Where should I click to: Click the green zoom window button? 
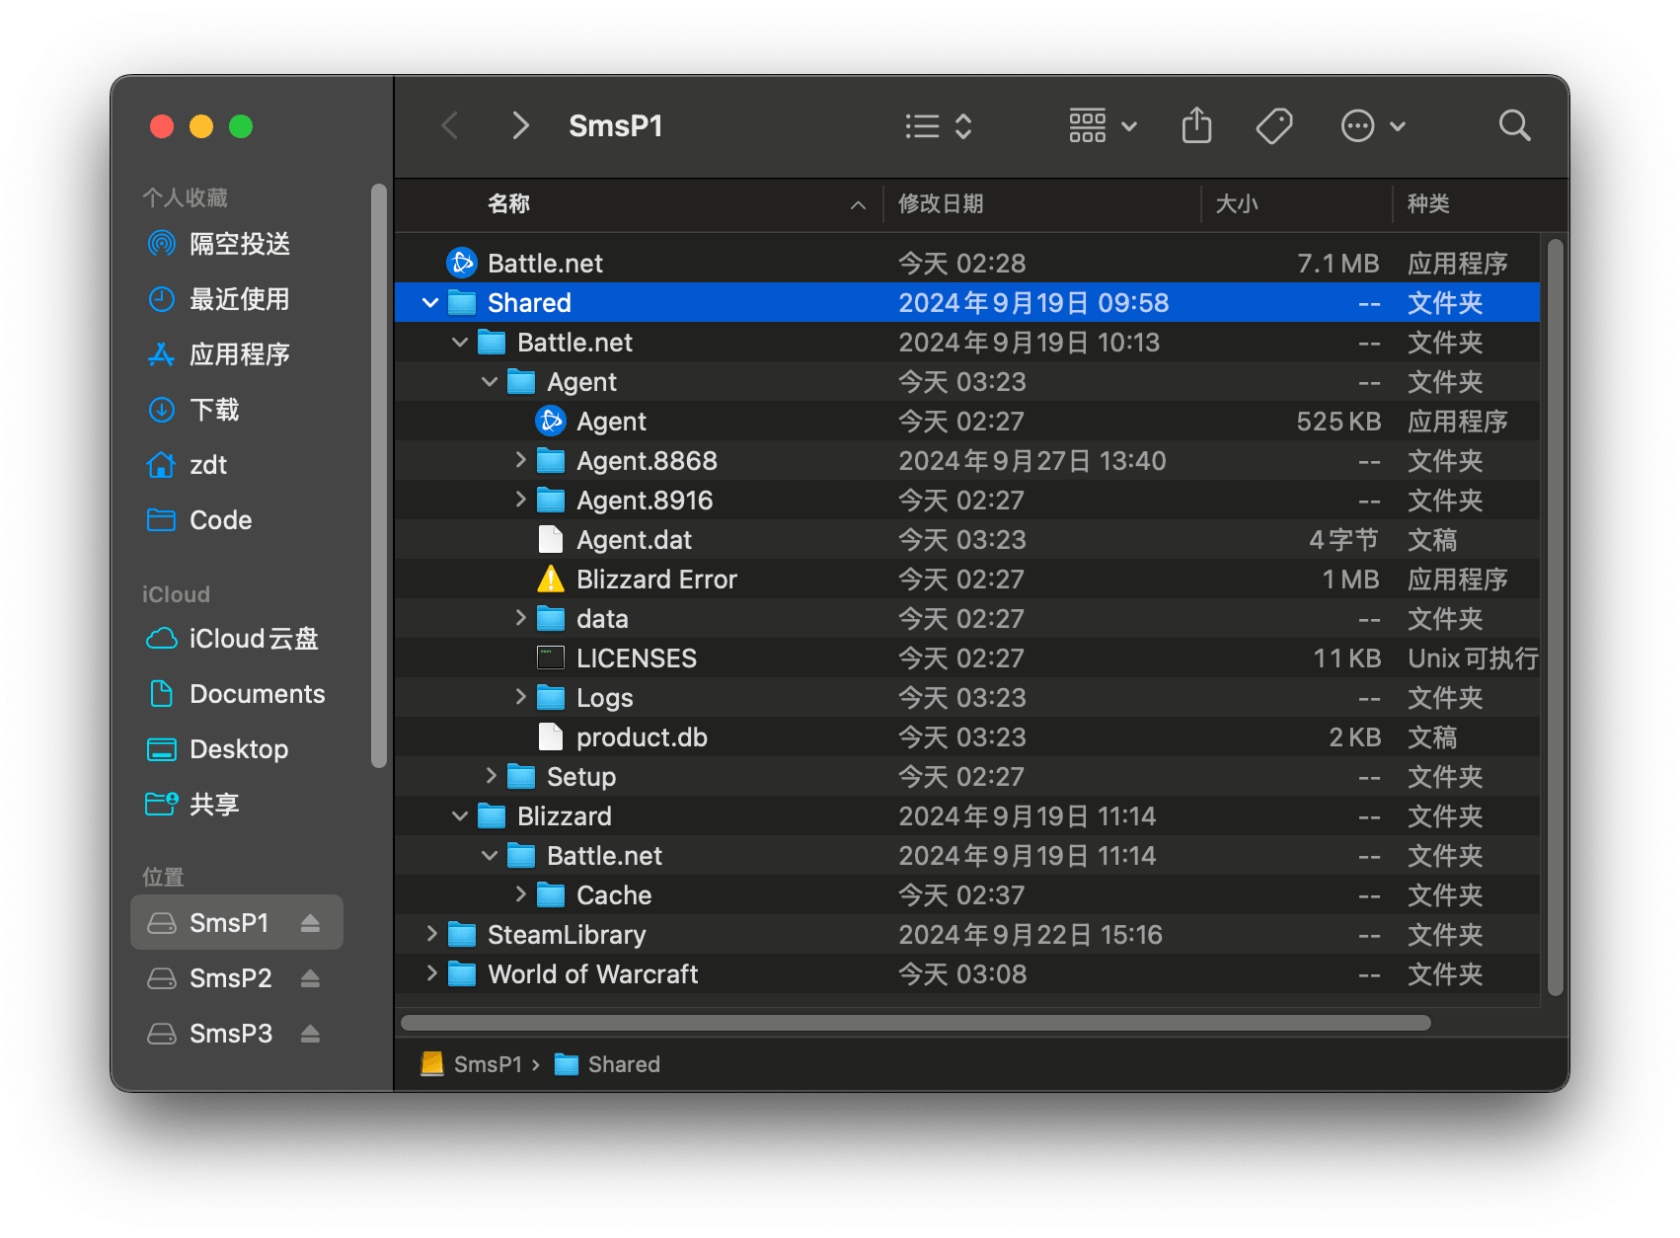click(241, 126)
